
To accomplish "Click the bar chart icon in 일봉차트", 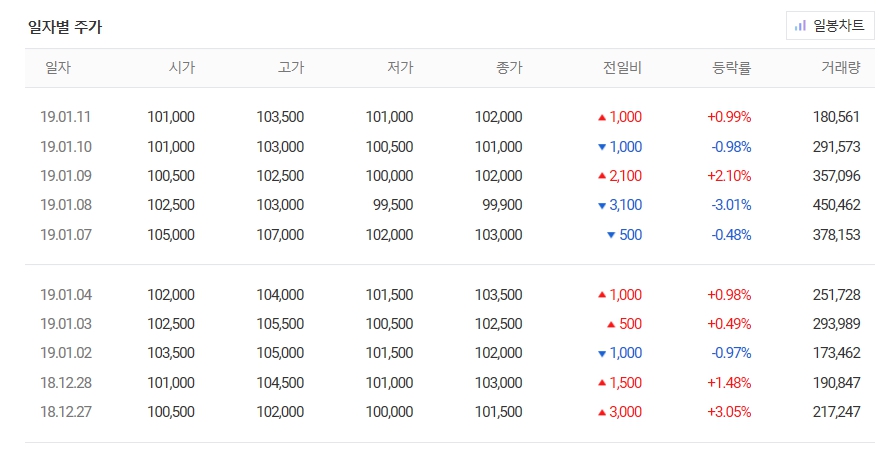I will pos(800,26).
